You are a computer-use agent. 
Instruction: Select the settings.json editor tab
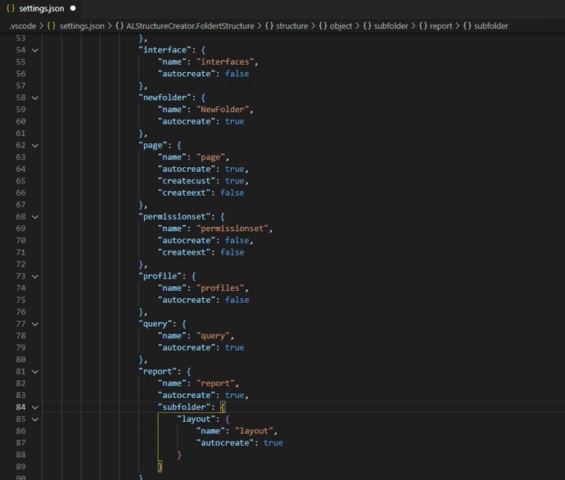pos(41,9)
